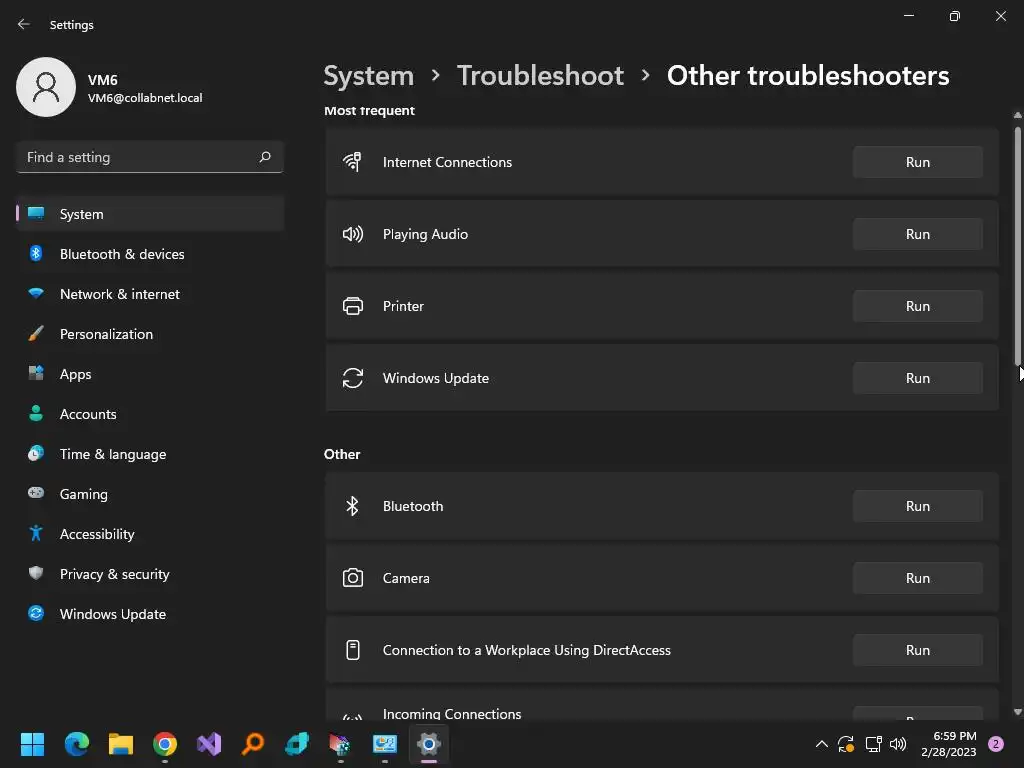
Task: Go to Personalization settings
Action: click(x=150, y=334)
